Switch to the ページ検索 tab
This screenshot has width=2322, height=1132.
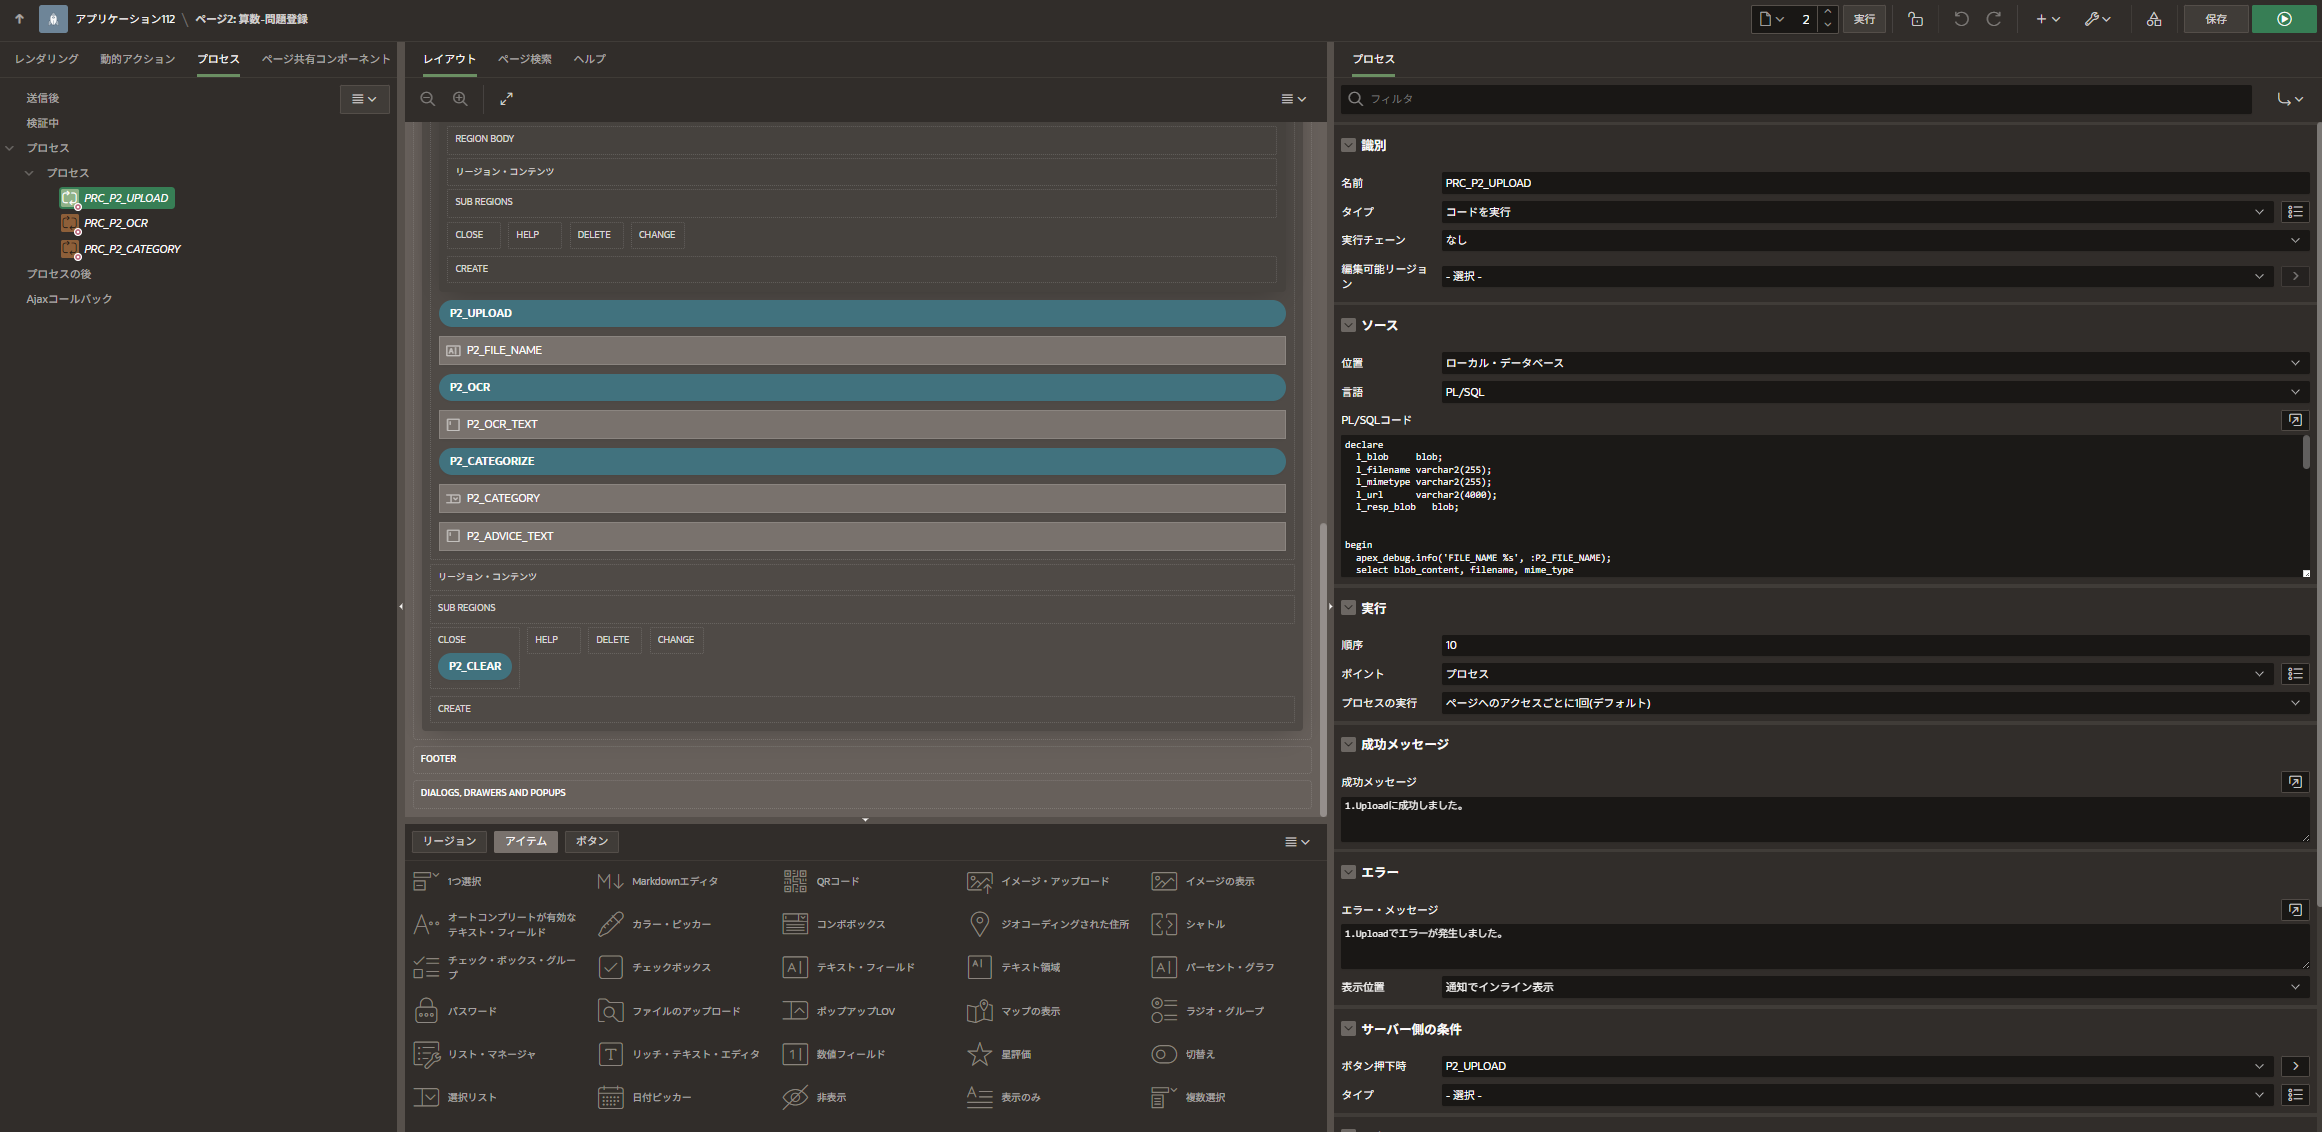[525, 59]
